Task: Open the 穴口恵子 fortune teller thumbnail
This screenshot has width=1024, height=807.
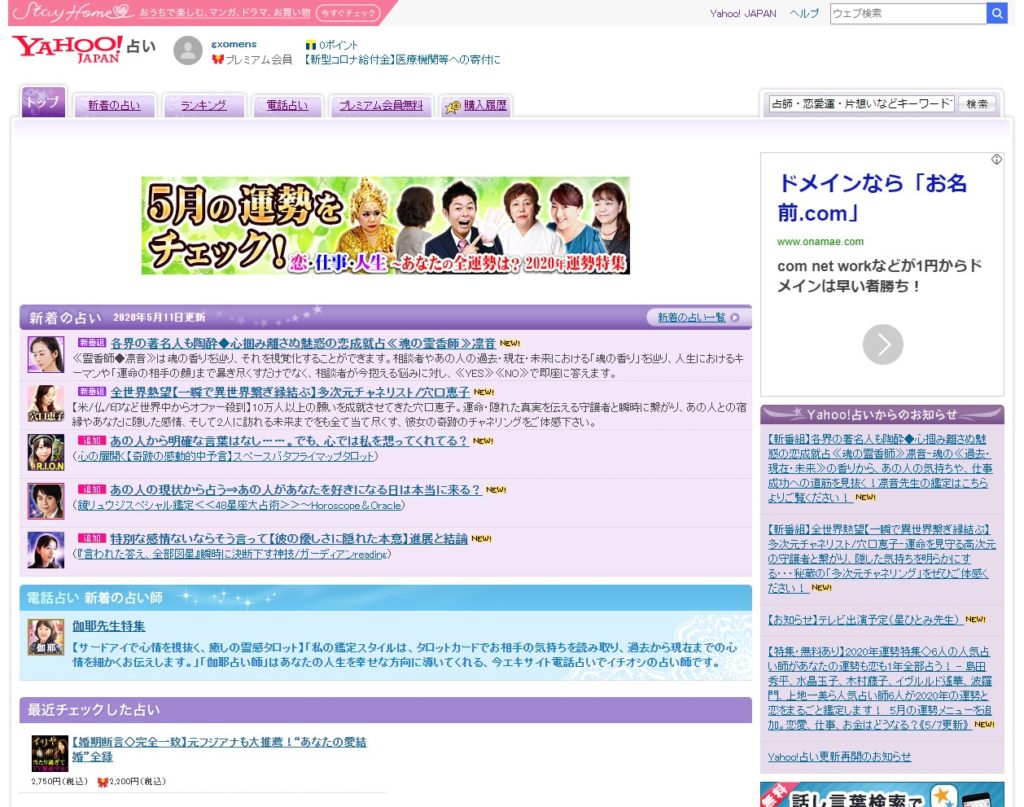Action: click(46, 403)
